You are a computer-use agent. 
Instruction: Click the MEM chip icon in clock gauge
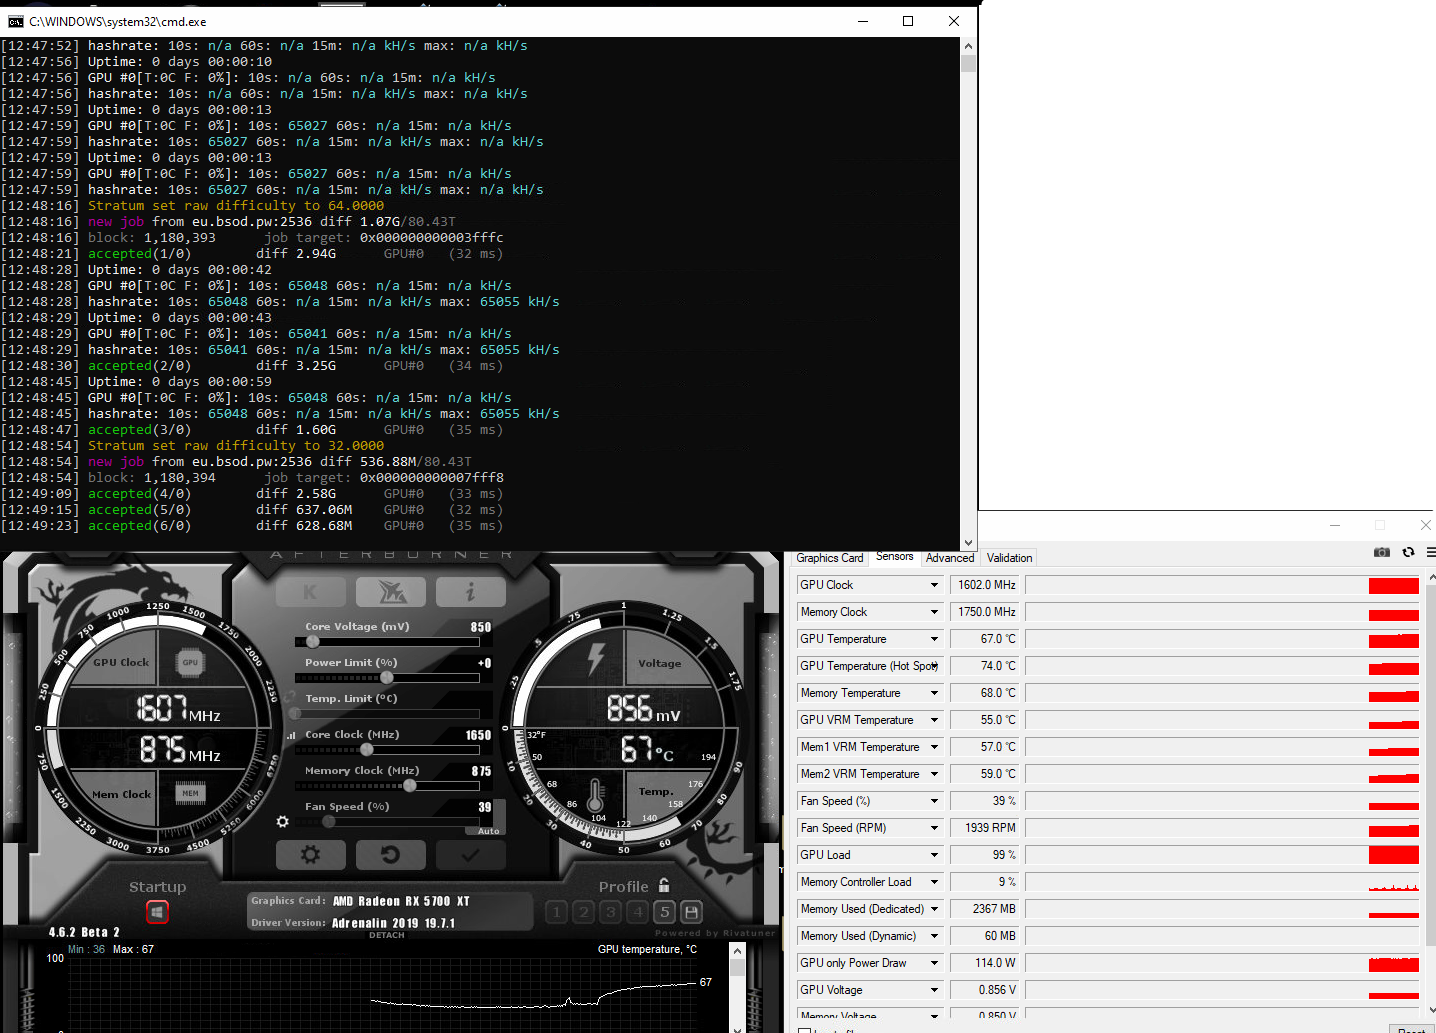point(190,793)
